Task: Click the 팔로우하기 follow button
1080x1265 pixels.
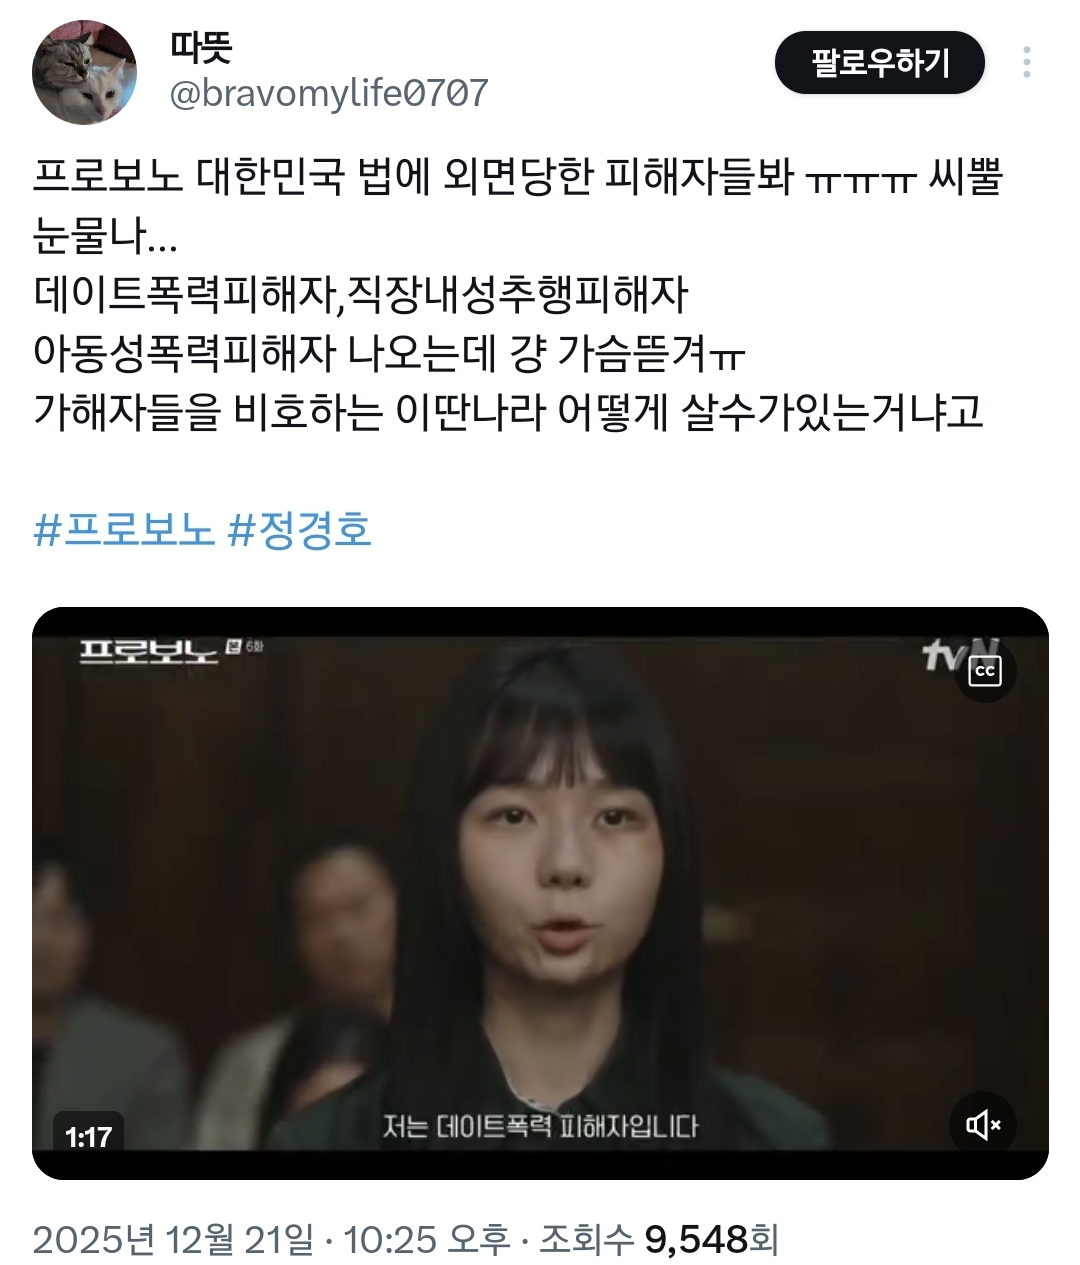Action: (880, 63)
